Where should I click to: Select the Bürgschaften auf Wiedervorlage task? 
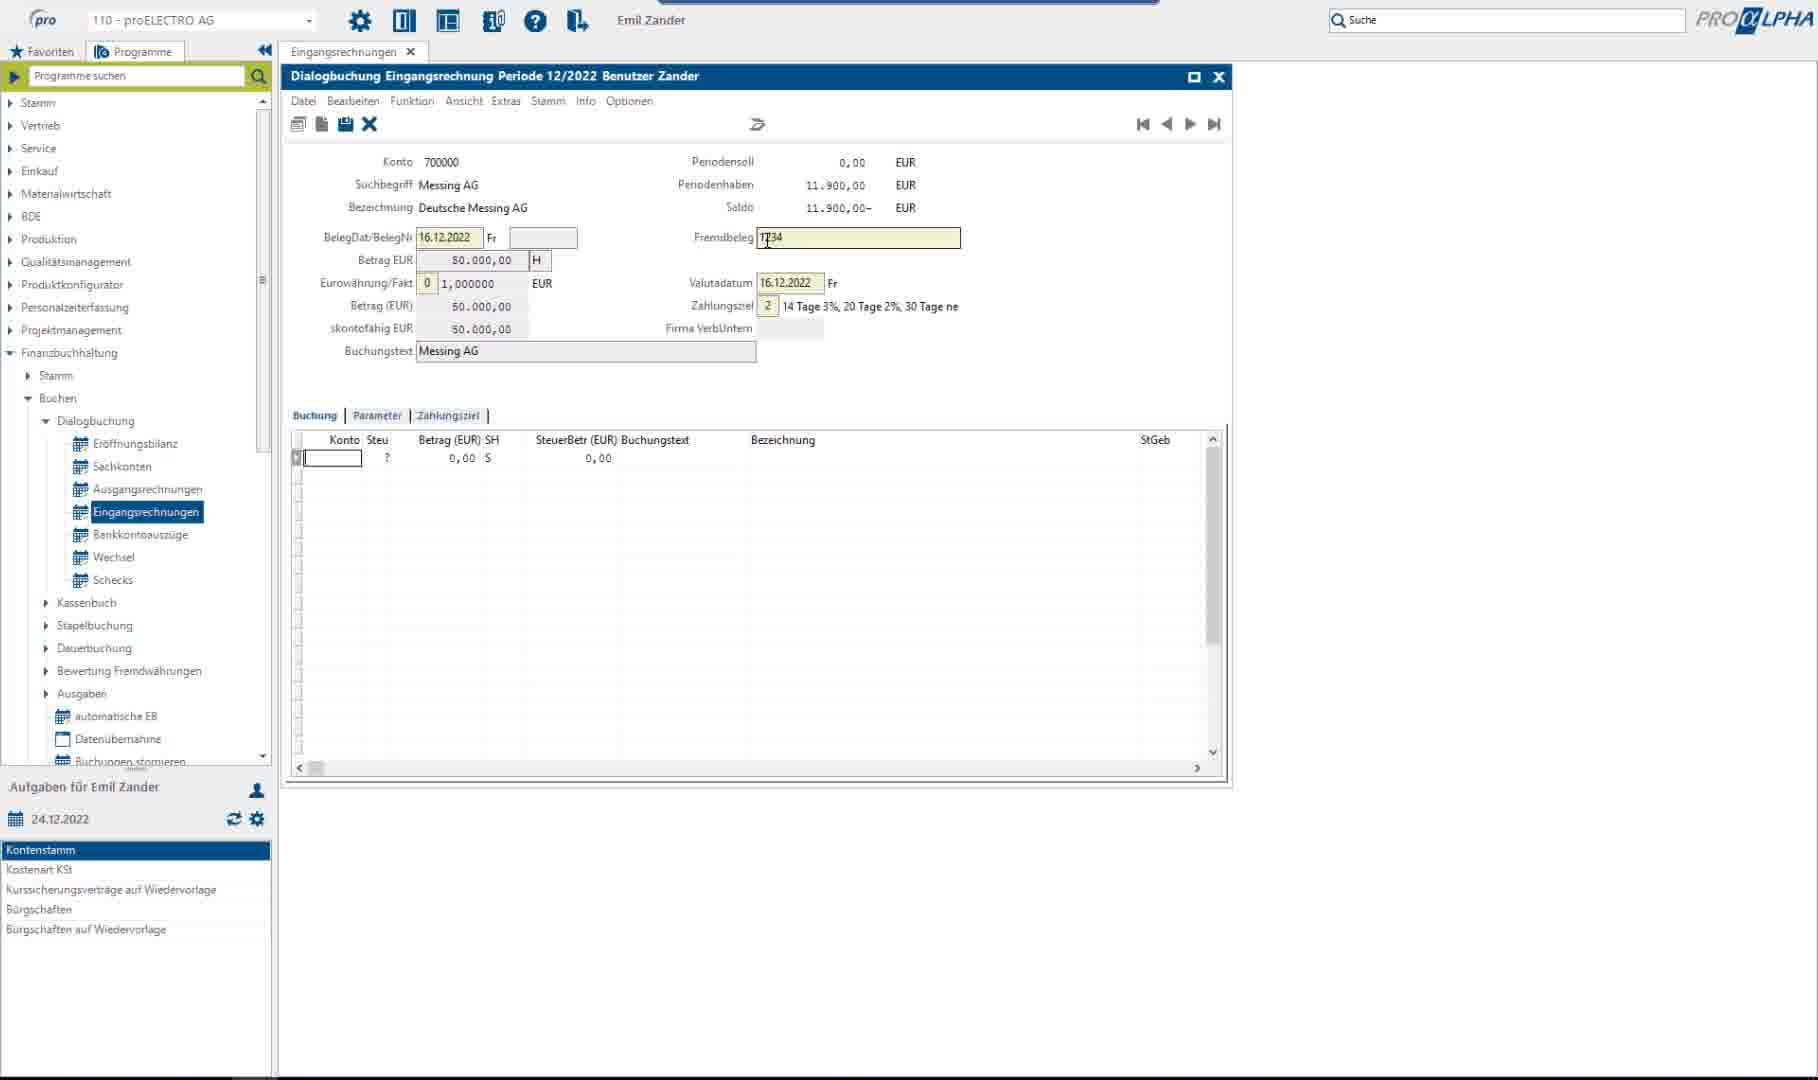click(136, 930)
